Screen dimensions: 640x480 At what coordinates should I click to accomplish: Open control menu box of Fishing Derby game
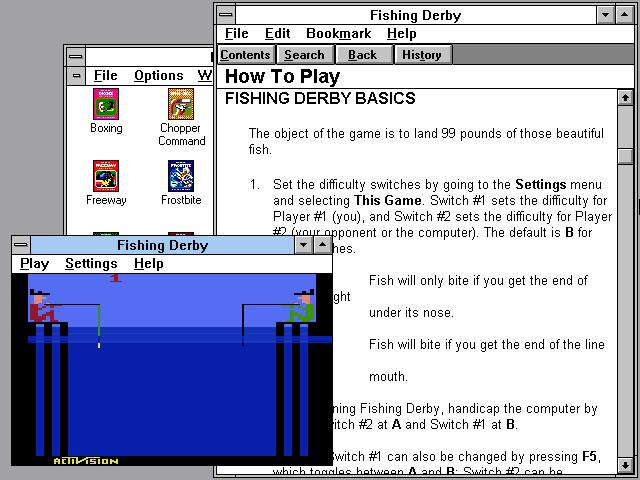[x=21, y=245]
